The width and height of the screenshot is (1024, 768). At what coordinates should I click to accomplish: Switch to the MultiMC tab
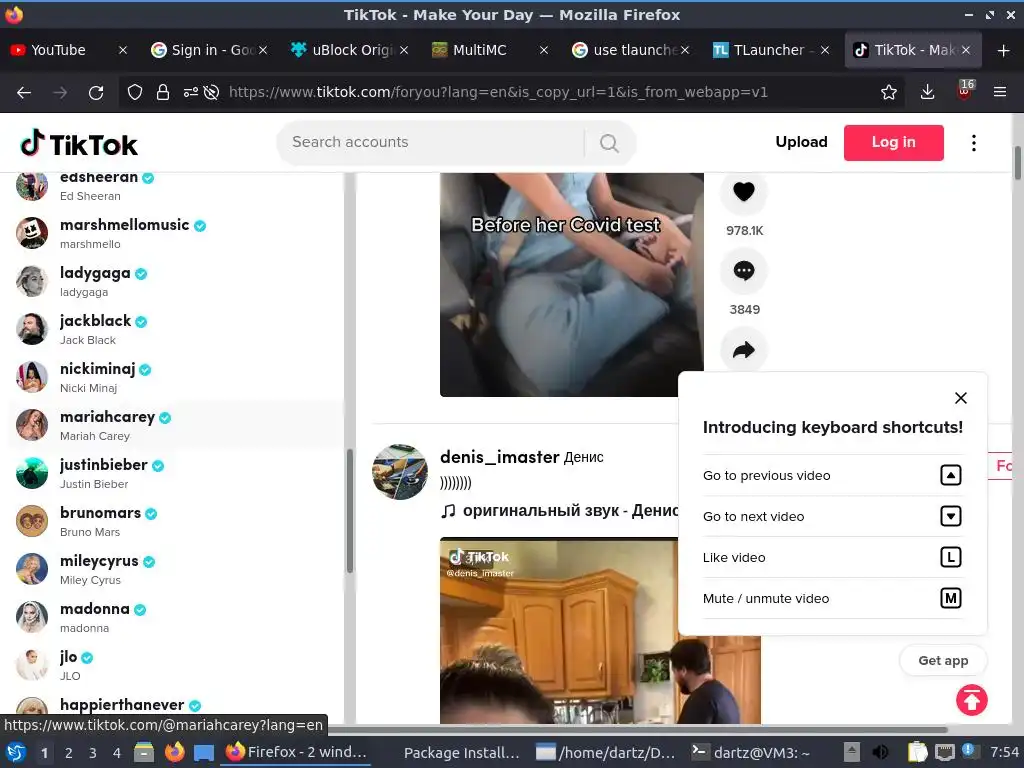click(x=490, y=50)
